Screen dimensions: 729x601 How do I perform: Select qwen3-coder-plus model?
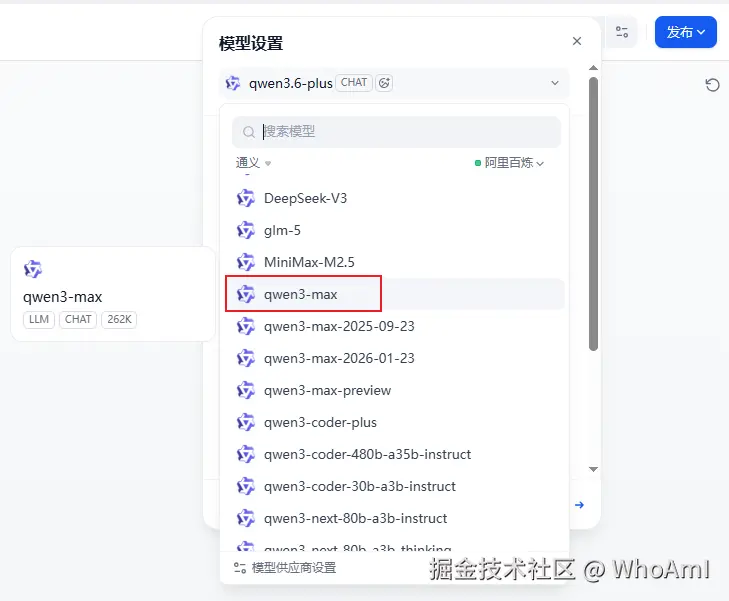coord(395,423)
